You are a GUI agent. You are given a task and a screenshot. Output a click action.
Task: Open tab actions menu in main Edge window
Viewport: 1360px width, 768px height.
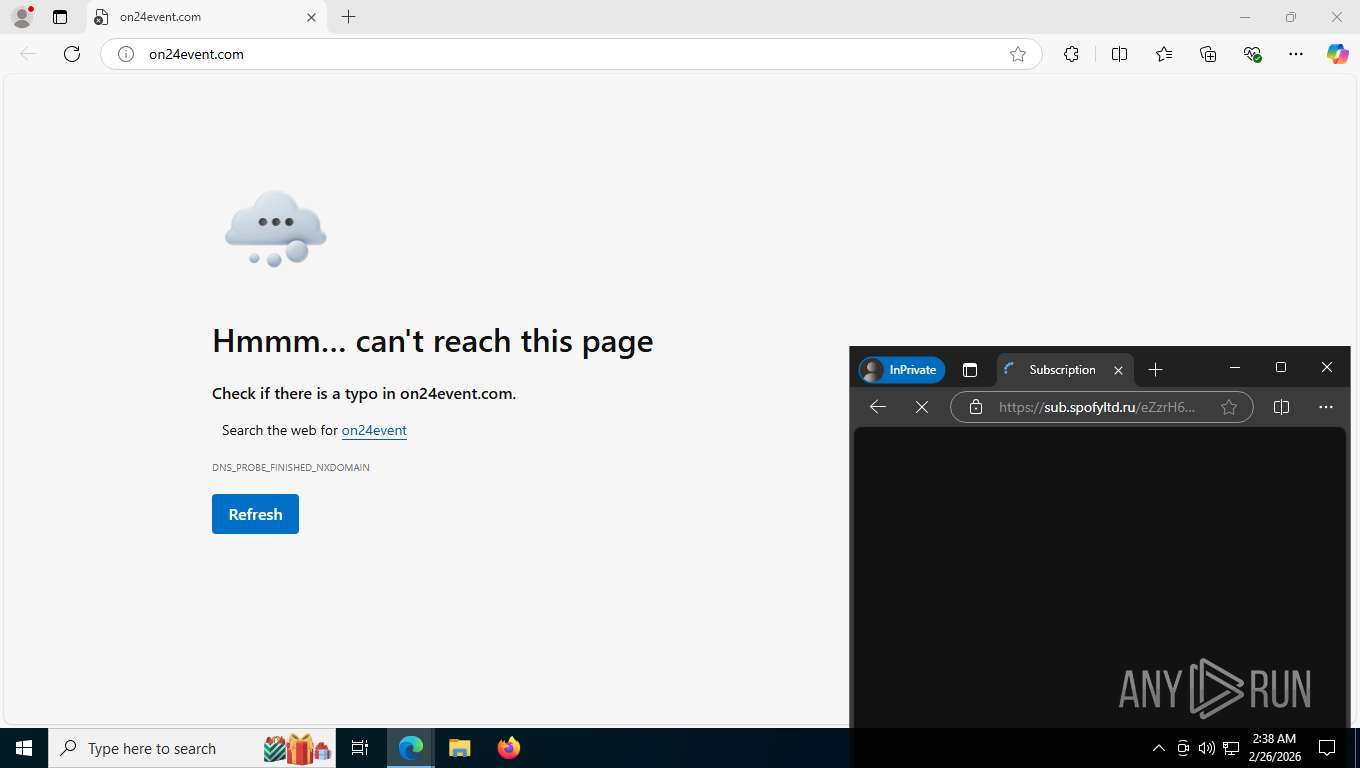60,17
